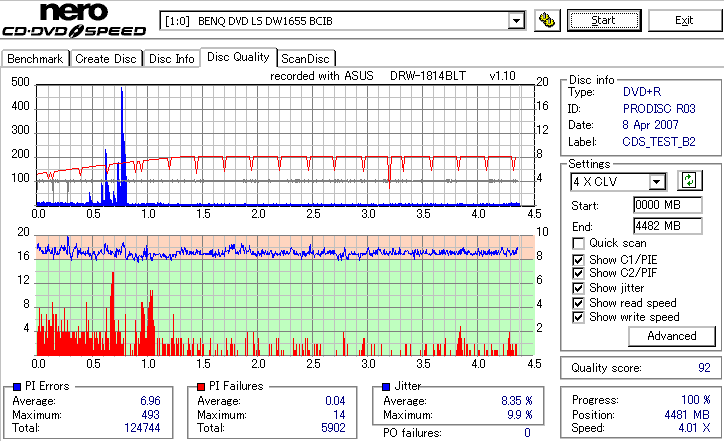This screenshot has width=724, height=441.
Task: Click PI Failures average 0.04
Action: point(335,401)
